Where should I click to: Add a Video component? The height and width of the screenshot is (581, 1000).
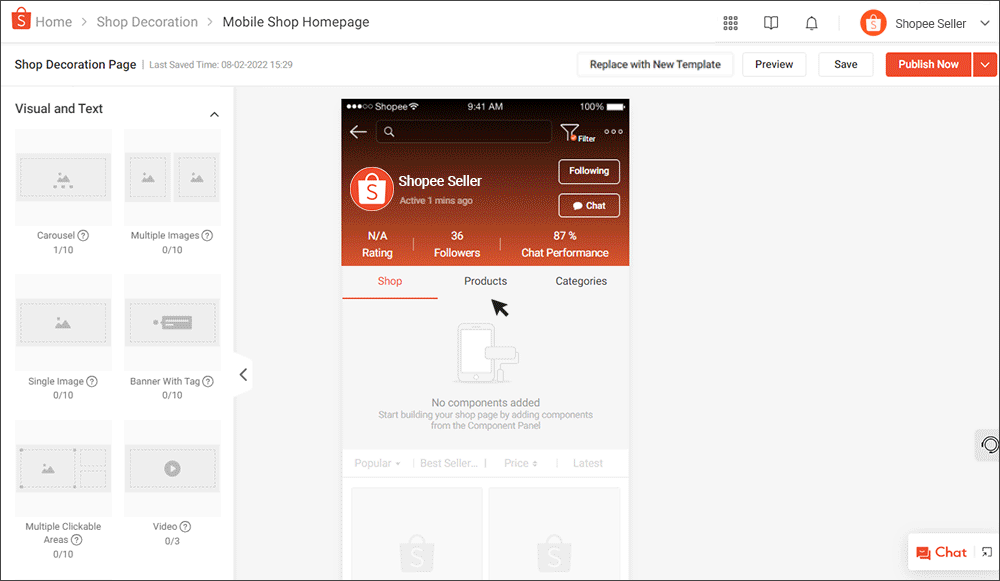171,467
